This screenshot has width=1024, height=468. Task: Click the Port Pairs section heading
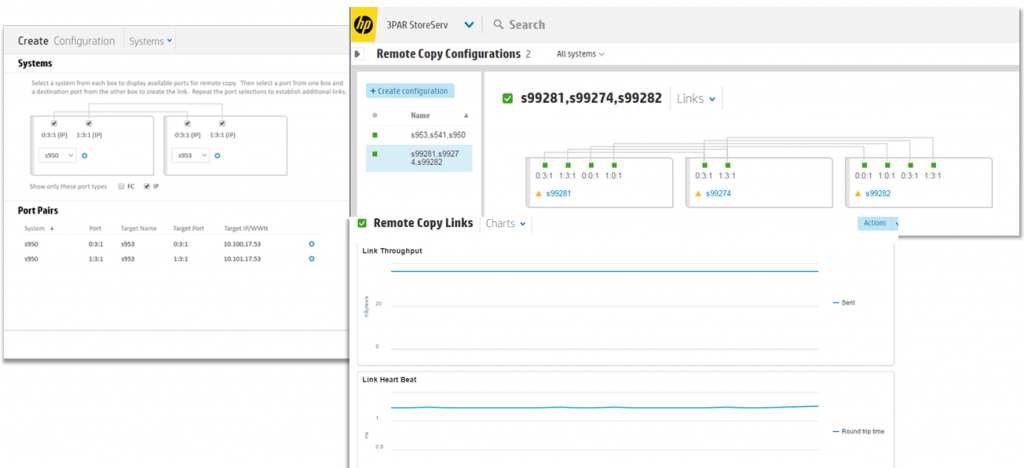(38, 210)
